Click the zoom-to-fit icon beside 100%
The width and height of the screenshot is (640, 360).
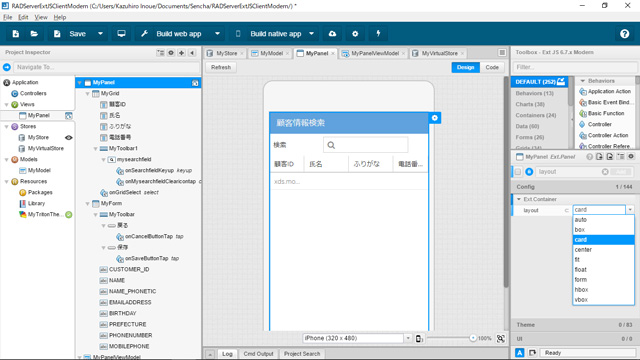point(501,338)
